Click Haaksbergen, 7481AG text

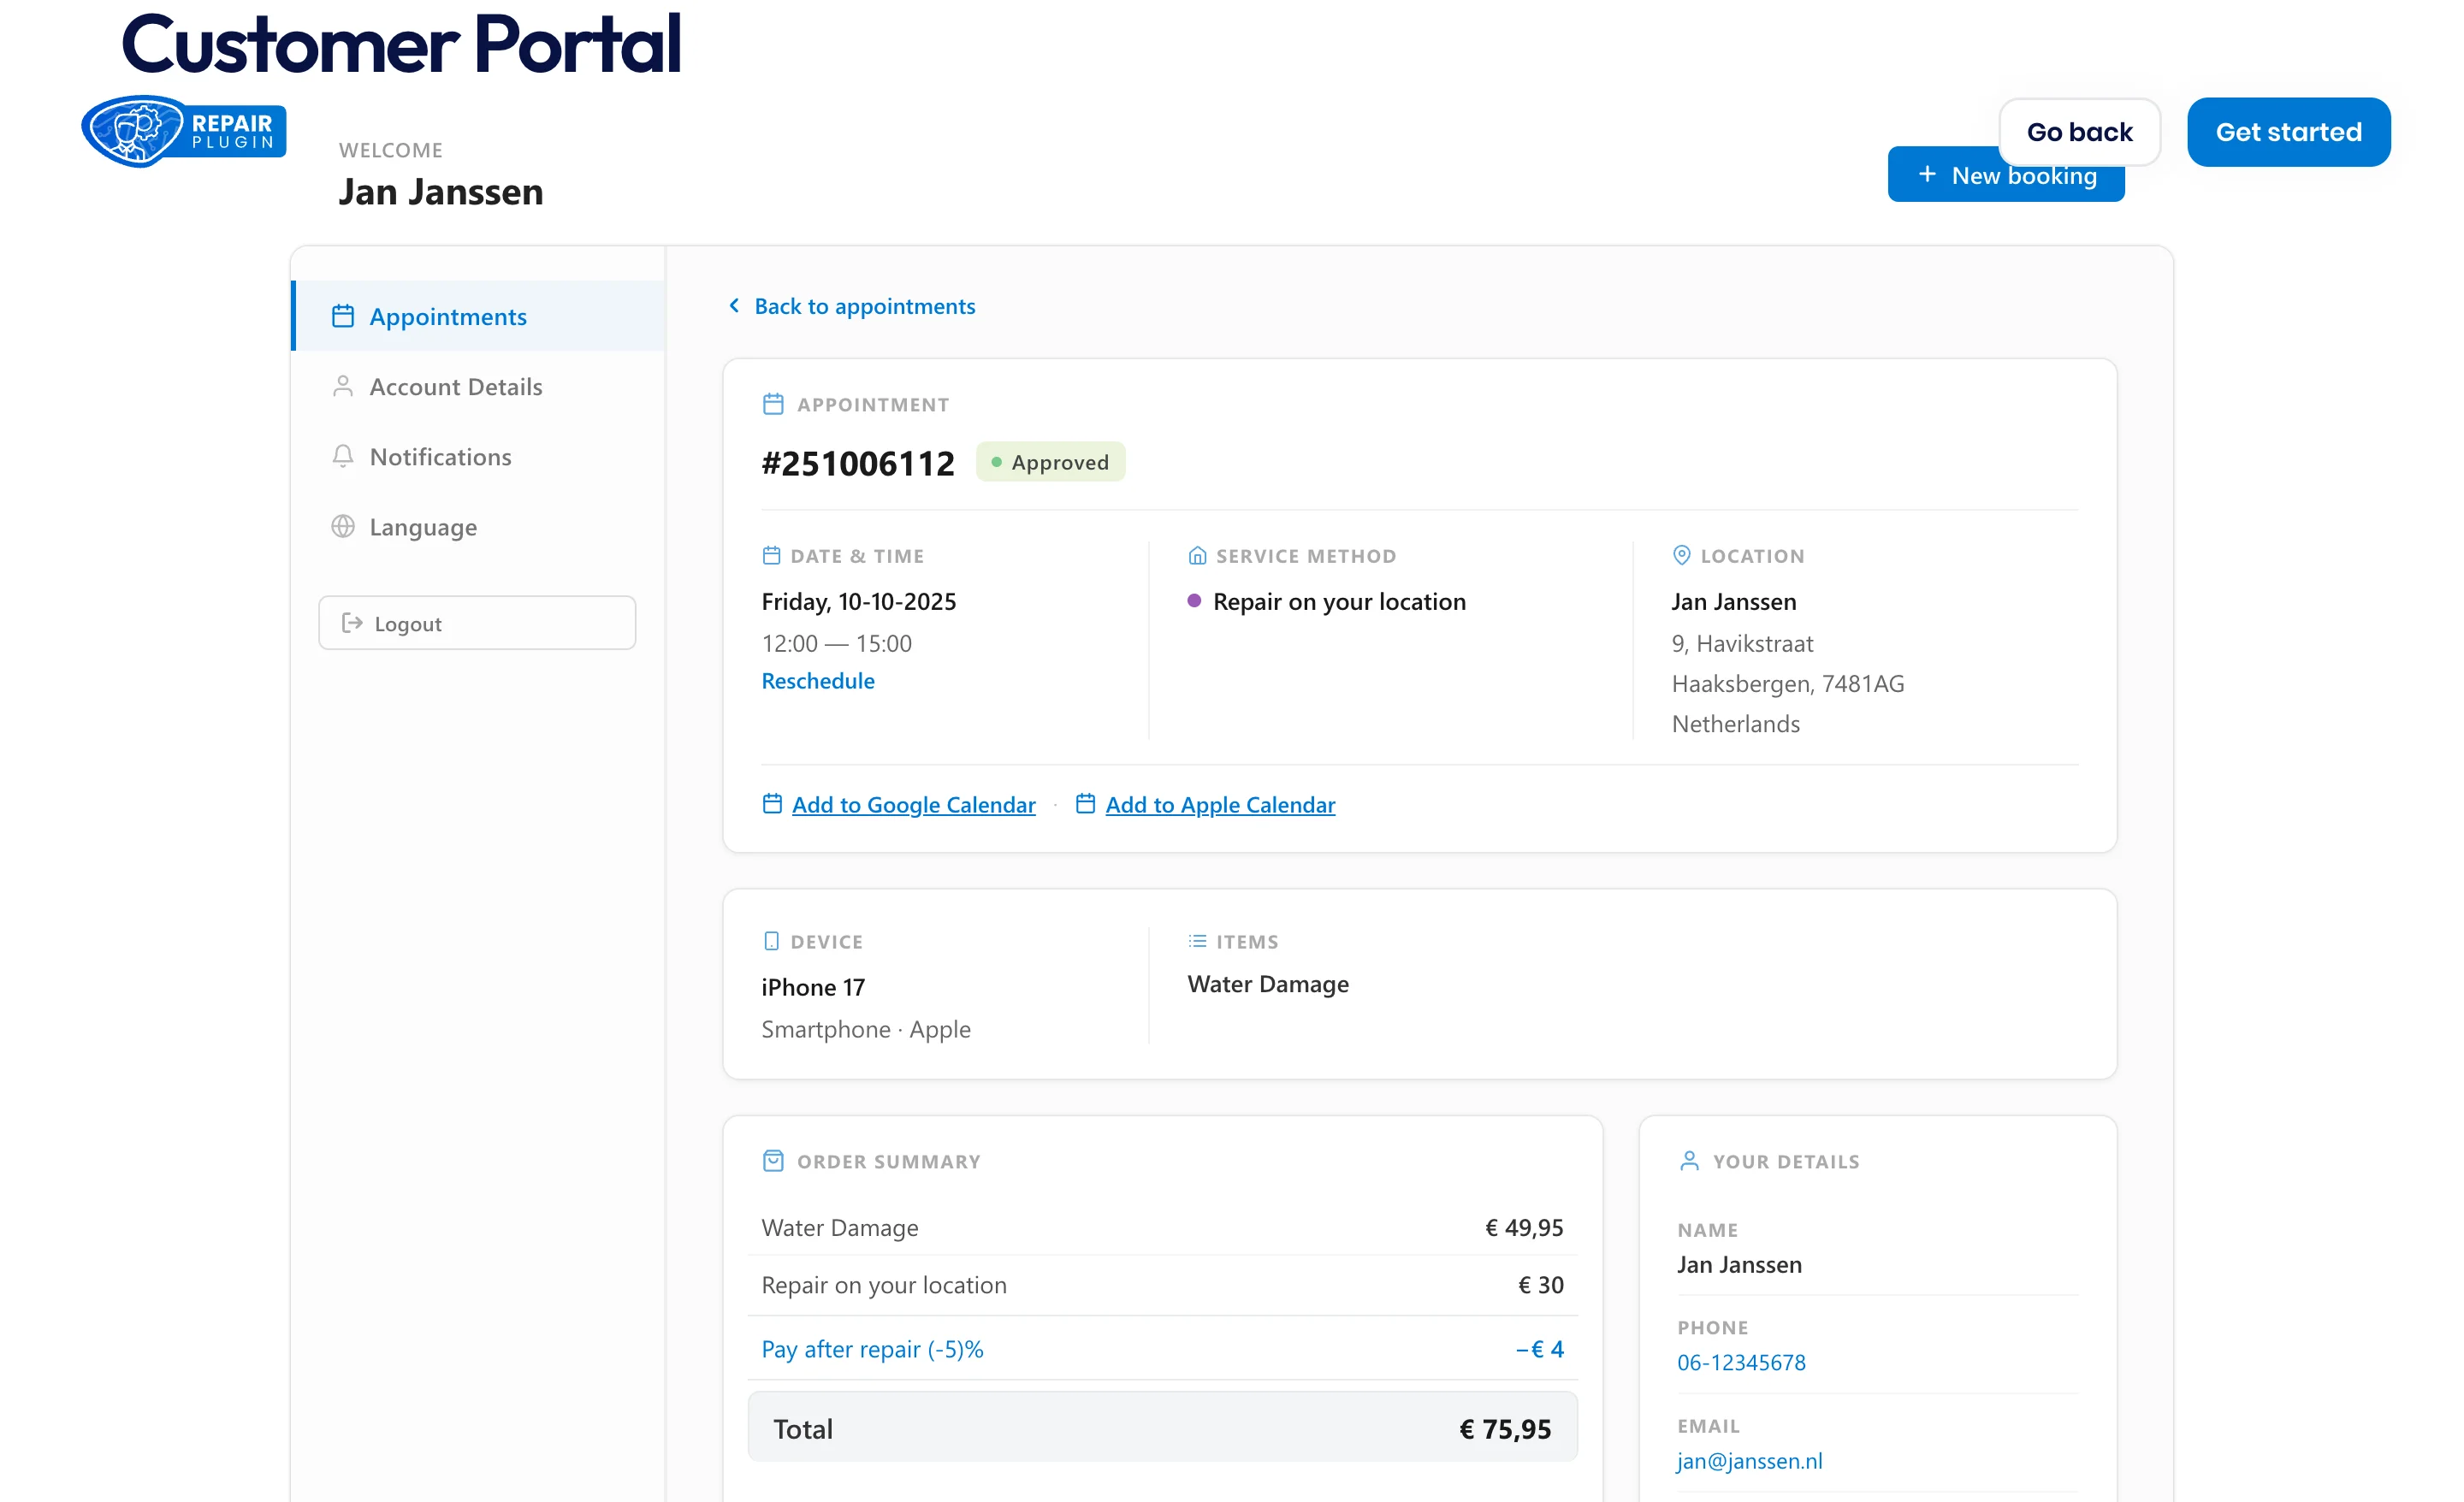click(x=1788, y=684)
